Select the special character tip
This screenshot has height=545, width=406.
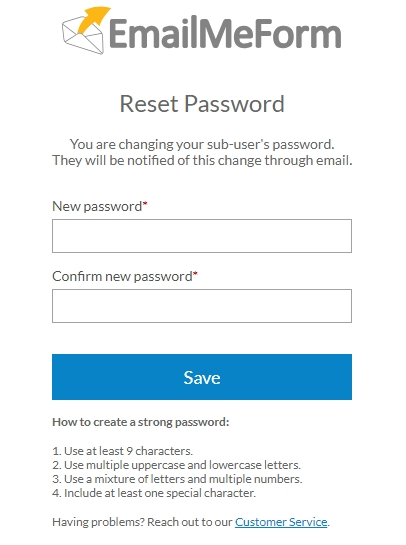click(x=154, y=493)
